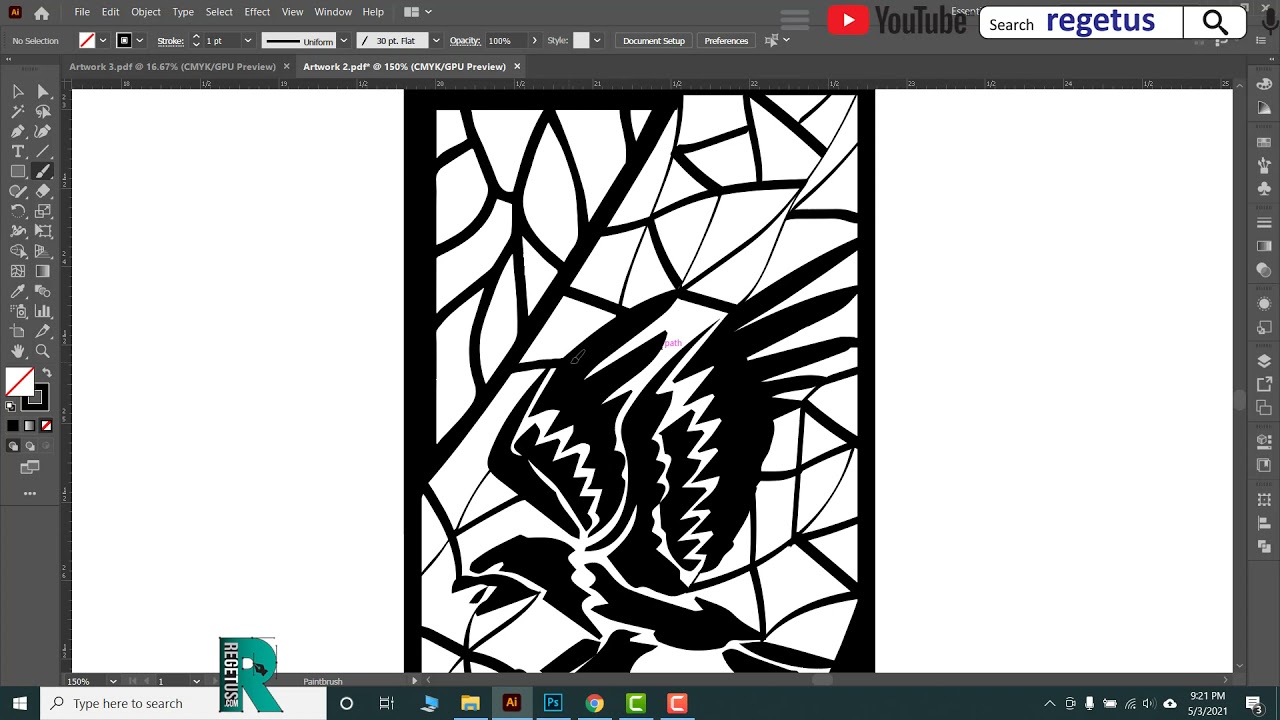Viewport: 1280px width, 720px height.
Task: Open the Layers panel icon in right dock
Action: 1264,361
